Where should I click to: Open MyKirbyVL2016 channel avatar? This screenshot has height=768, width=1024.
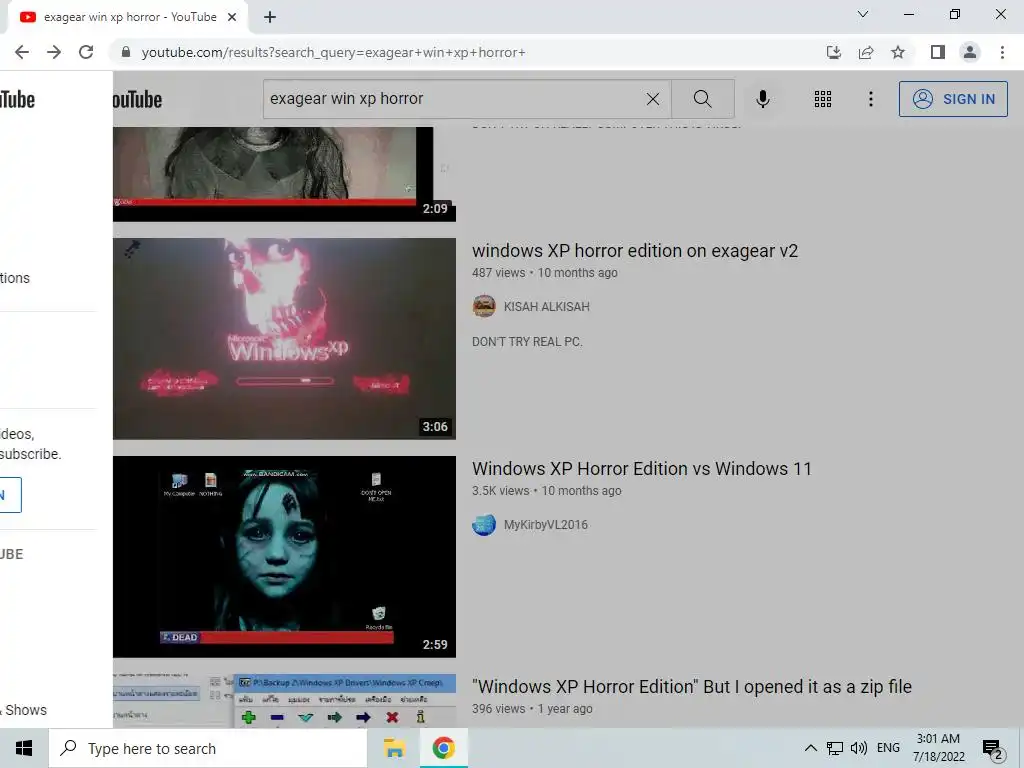click(484, 524)
